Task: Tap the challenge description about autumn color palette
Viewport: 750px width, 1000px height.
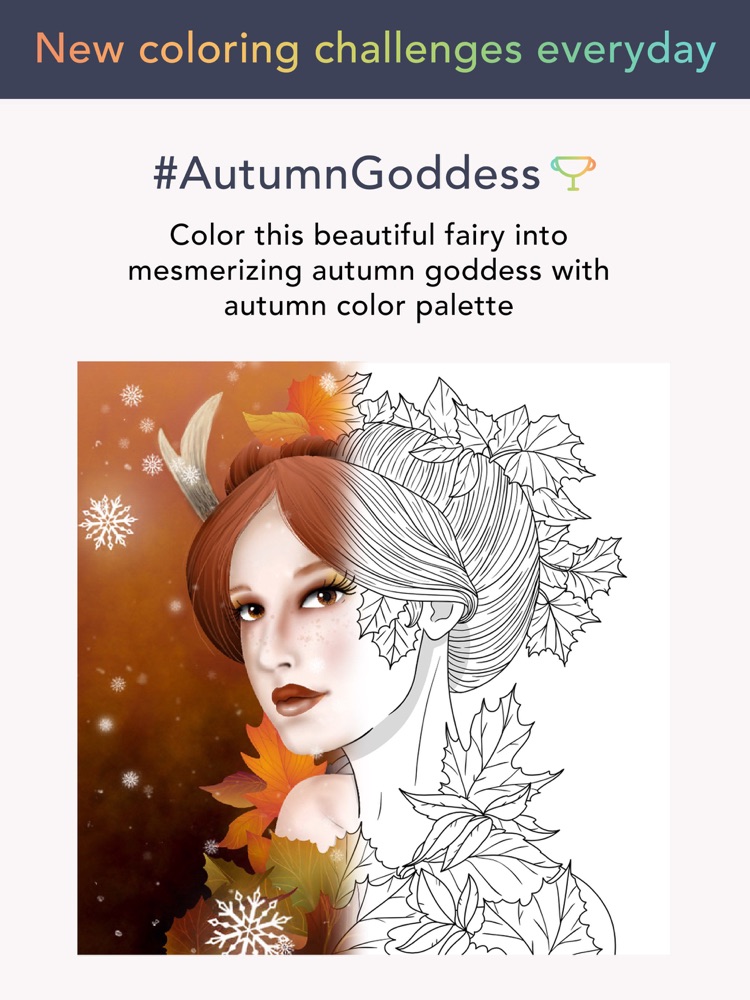Action: 369,270
